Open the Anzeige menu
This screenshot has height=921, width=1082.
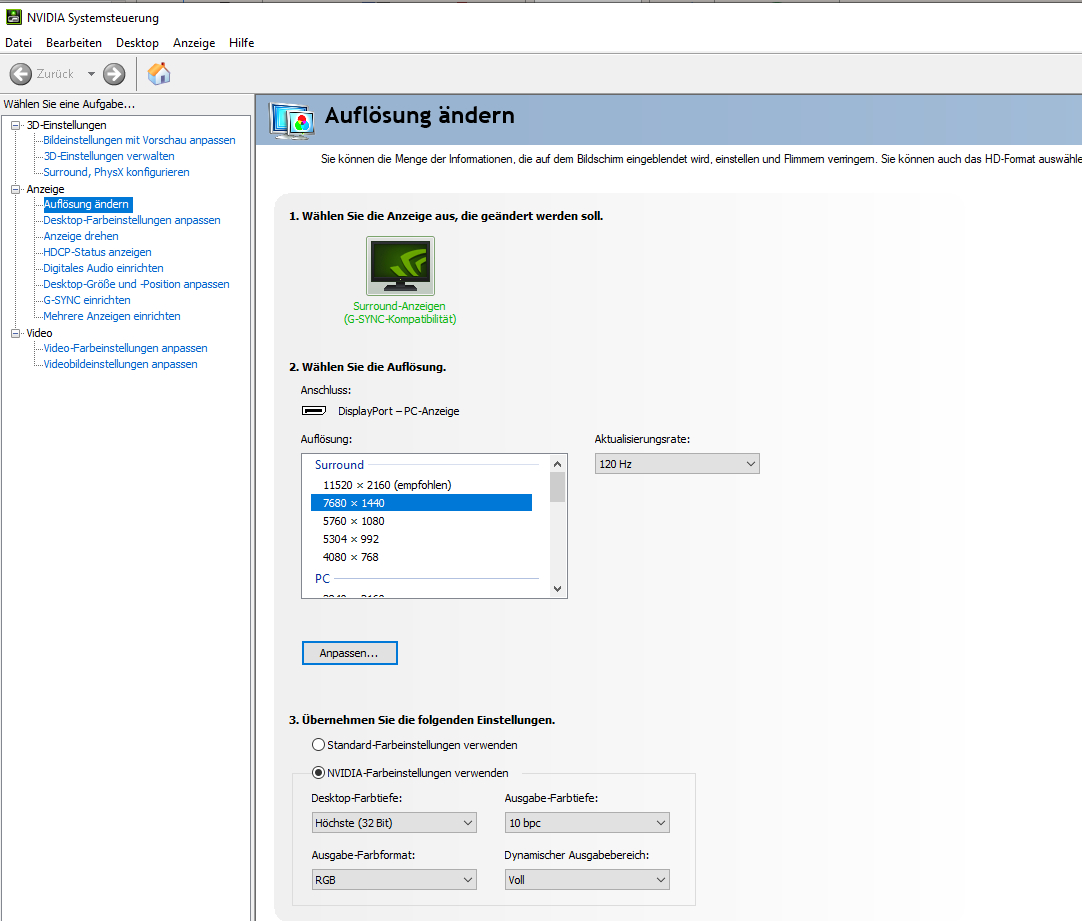click(194, 43)
